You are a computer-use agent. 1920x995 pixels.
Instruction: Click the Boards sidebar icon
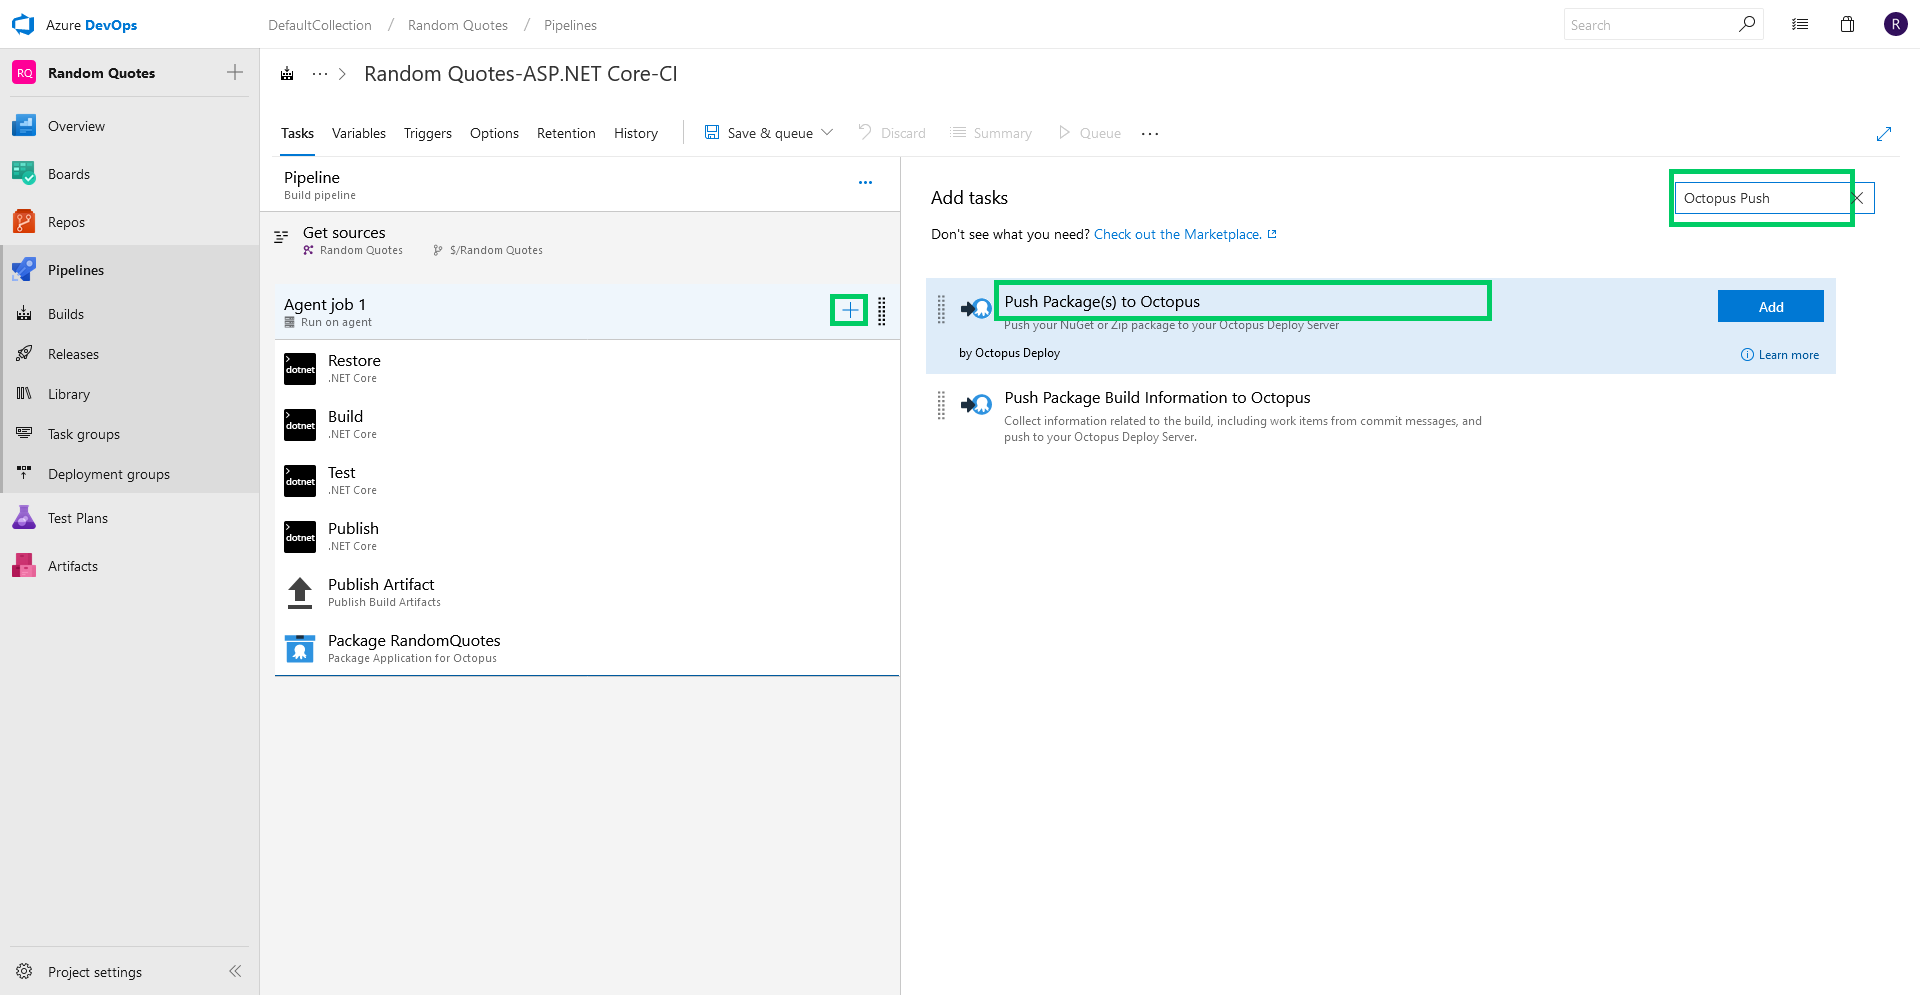[24, 174]
